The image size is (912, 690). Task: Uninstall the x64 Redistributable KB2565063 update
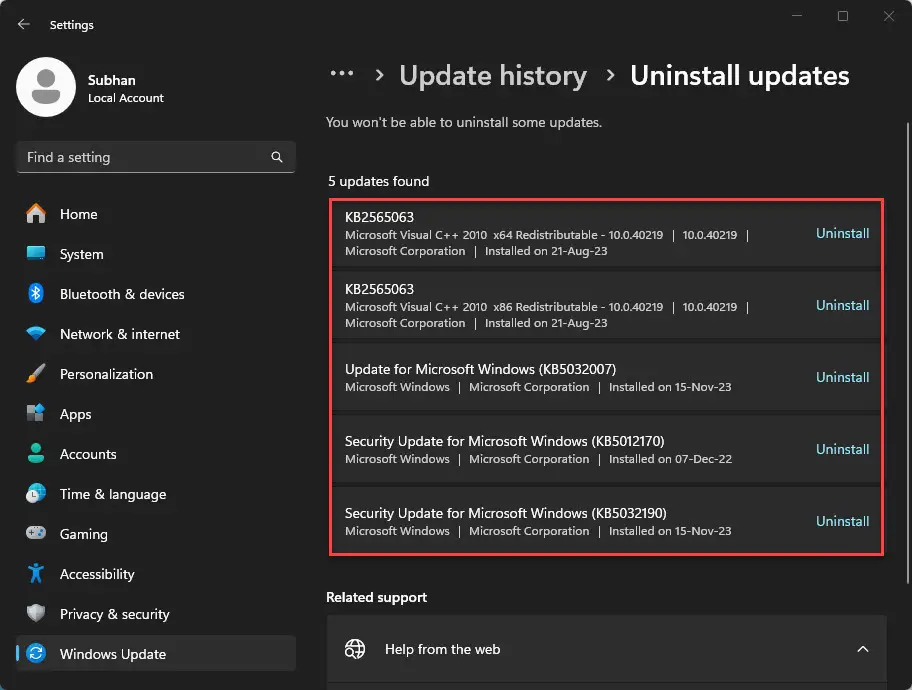pyautogui.click(x=842, y=233)
